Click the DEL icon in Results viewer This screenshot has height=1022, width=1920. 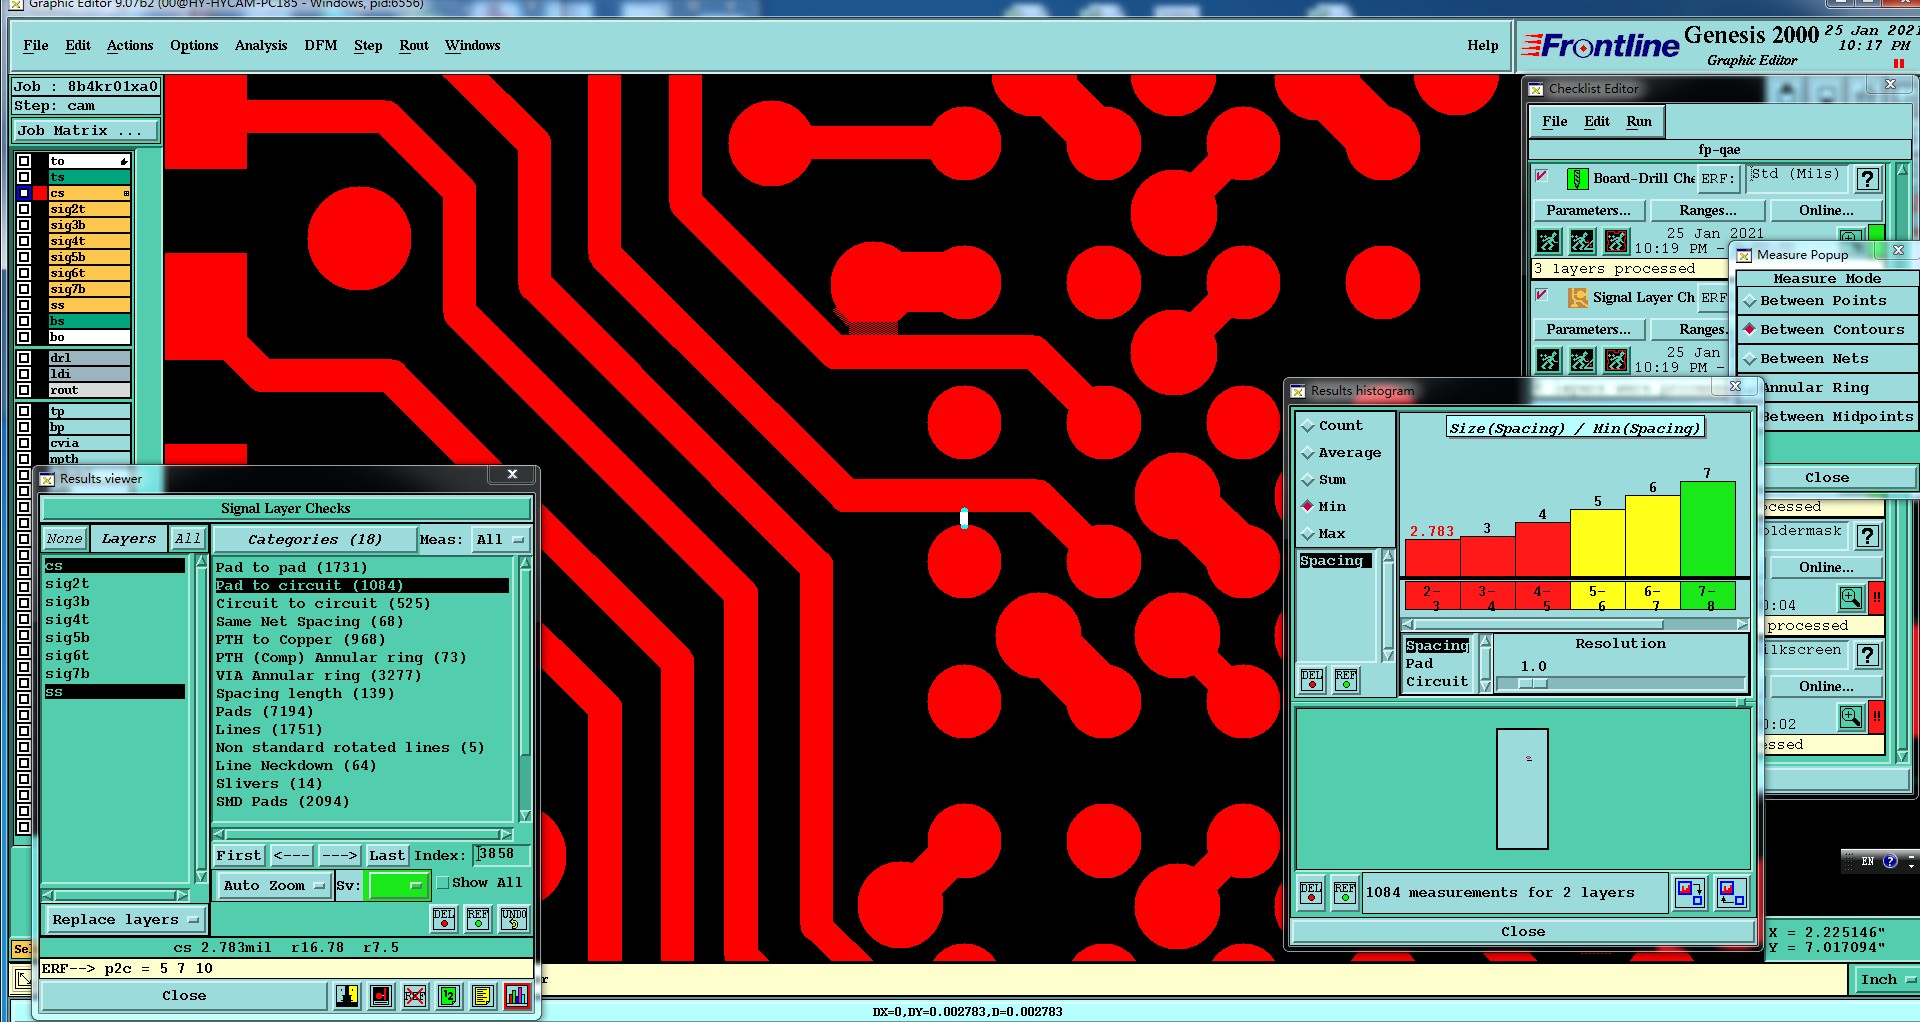pyautogui.click(x=444, y=919)
